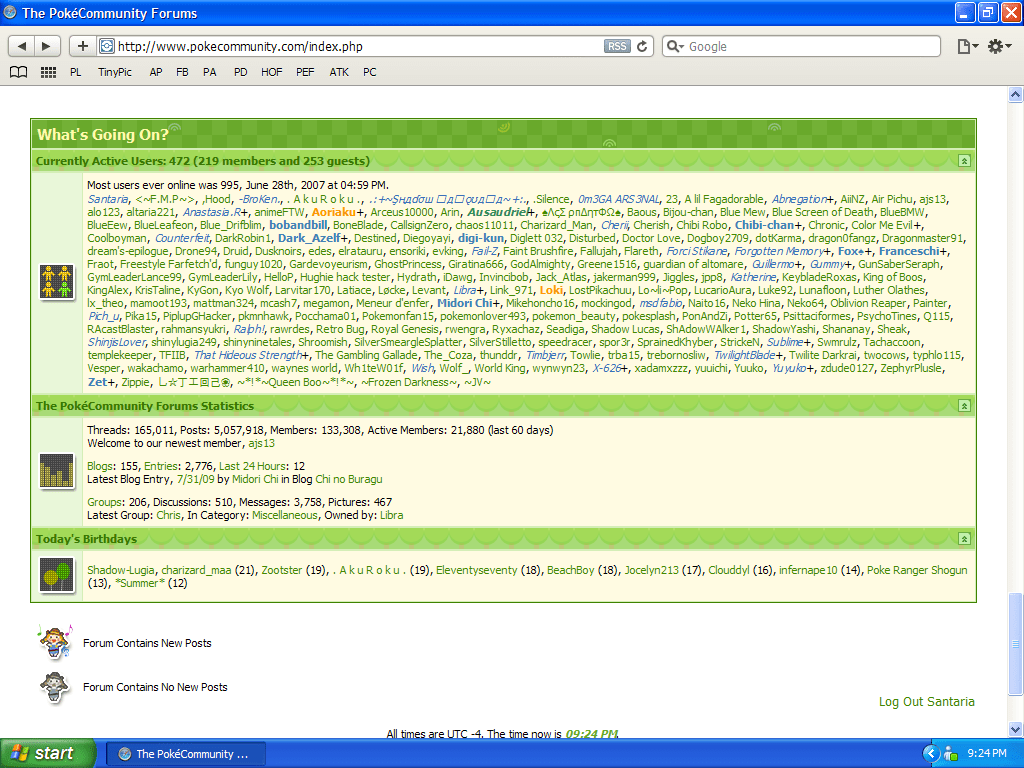Open the FB bookmark
1024x768 pixels.
(182, 72)
